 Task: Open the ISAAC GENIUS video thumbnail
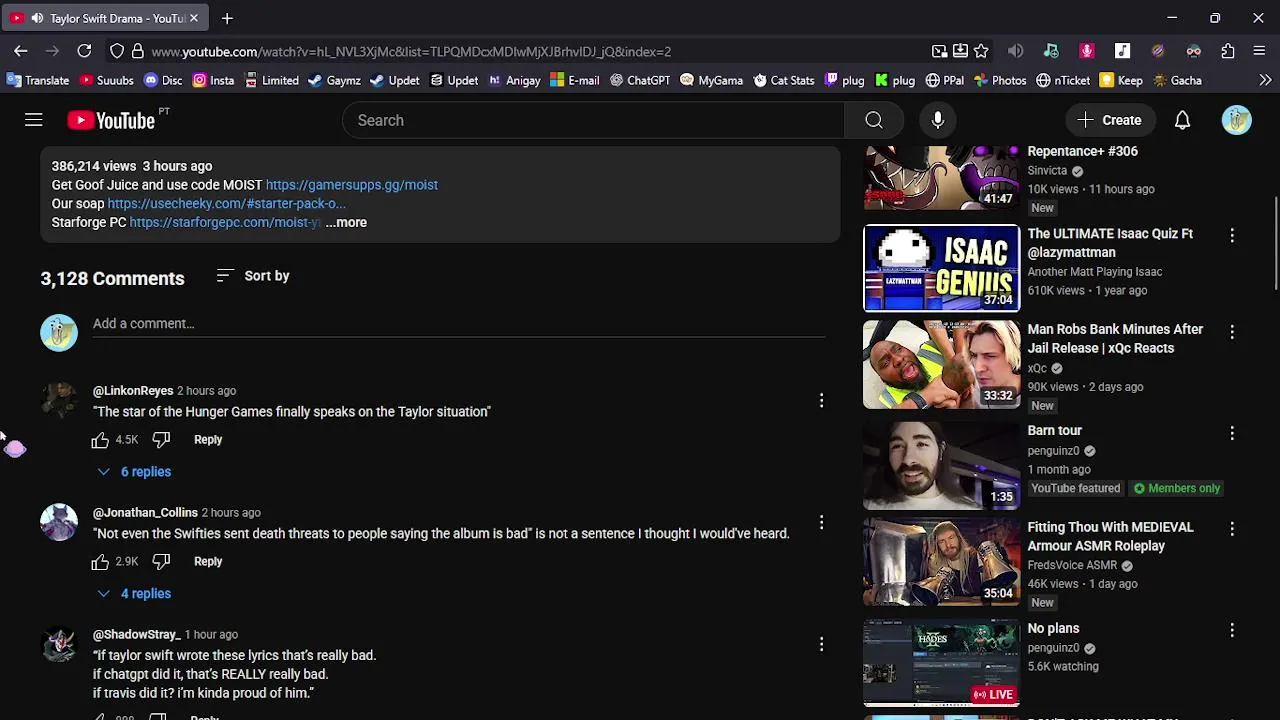pos(941,268)
